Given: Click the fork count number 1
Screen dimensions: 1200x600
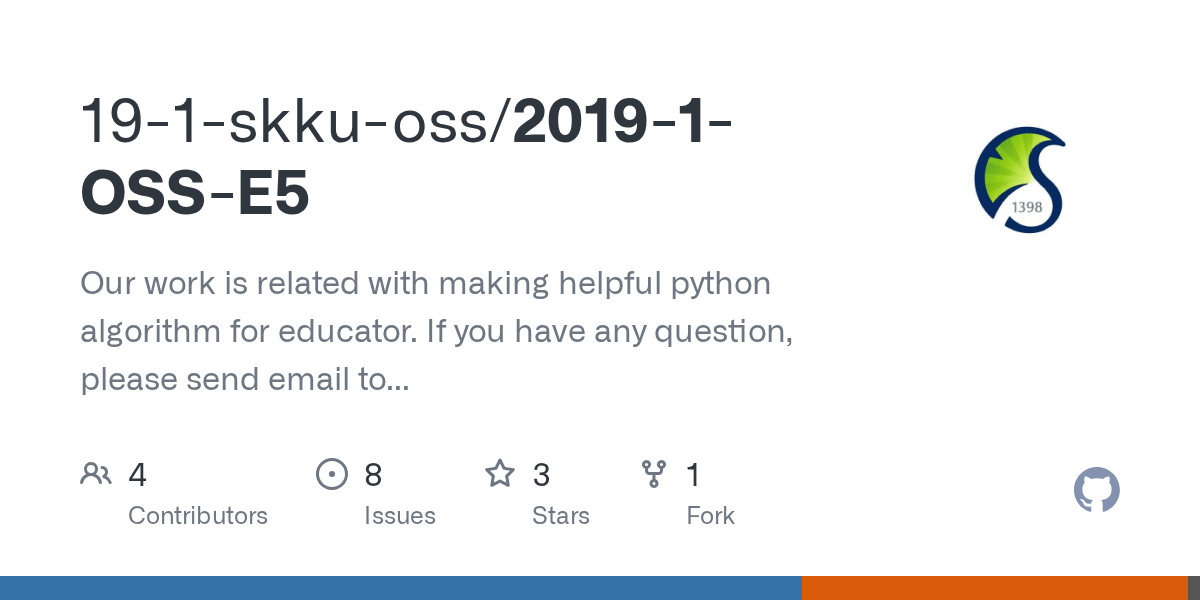Looking at the screenshot, I should [x=693, y=475].
